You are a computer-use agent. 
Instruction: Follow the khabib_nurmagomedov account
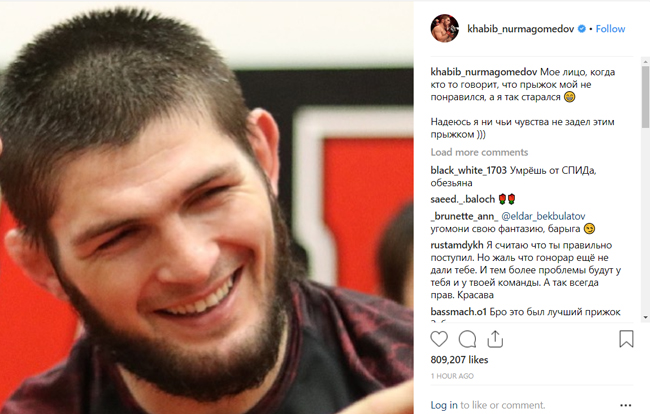tap(610, 29)
